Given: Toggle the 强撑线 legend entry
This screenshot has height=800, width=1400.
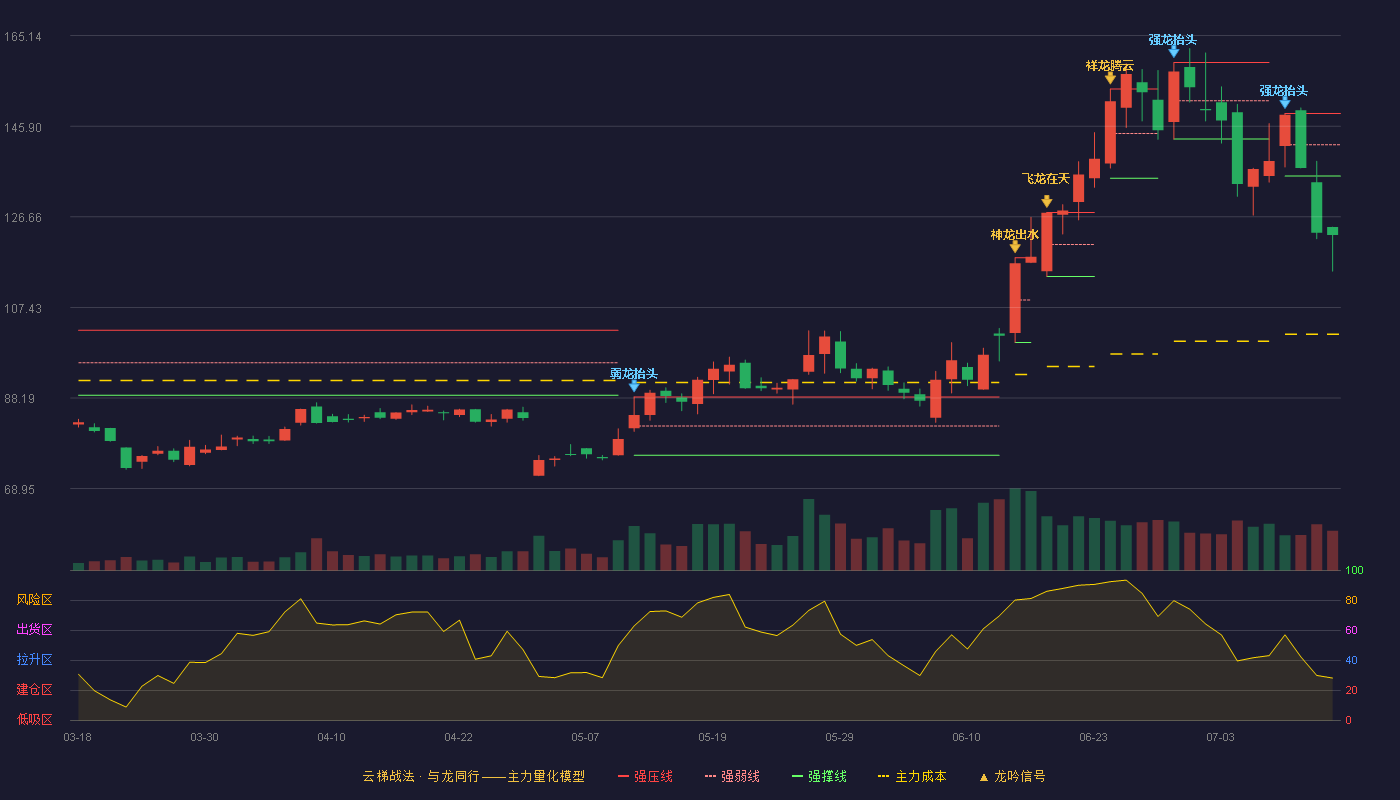Looking at the screenshot, I should pos(819,776).
